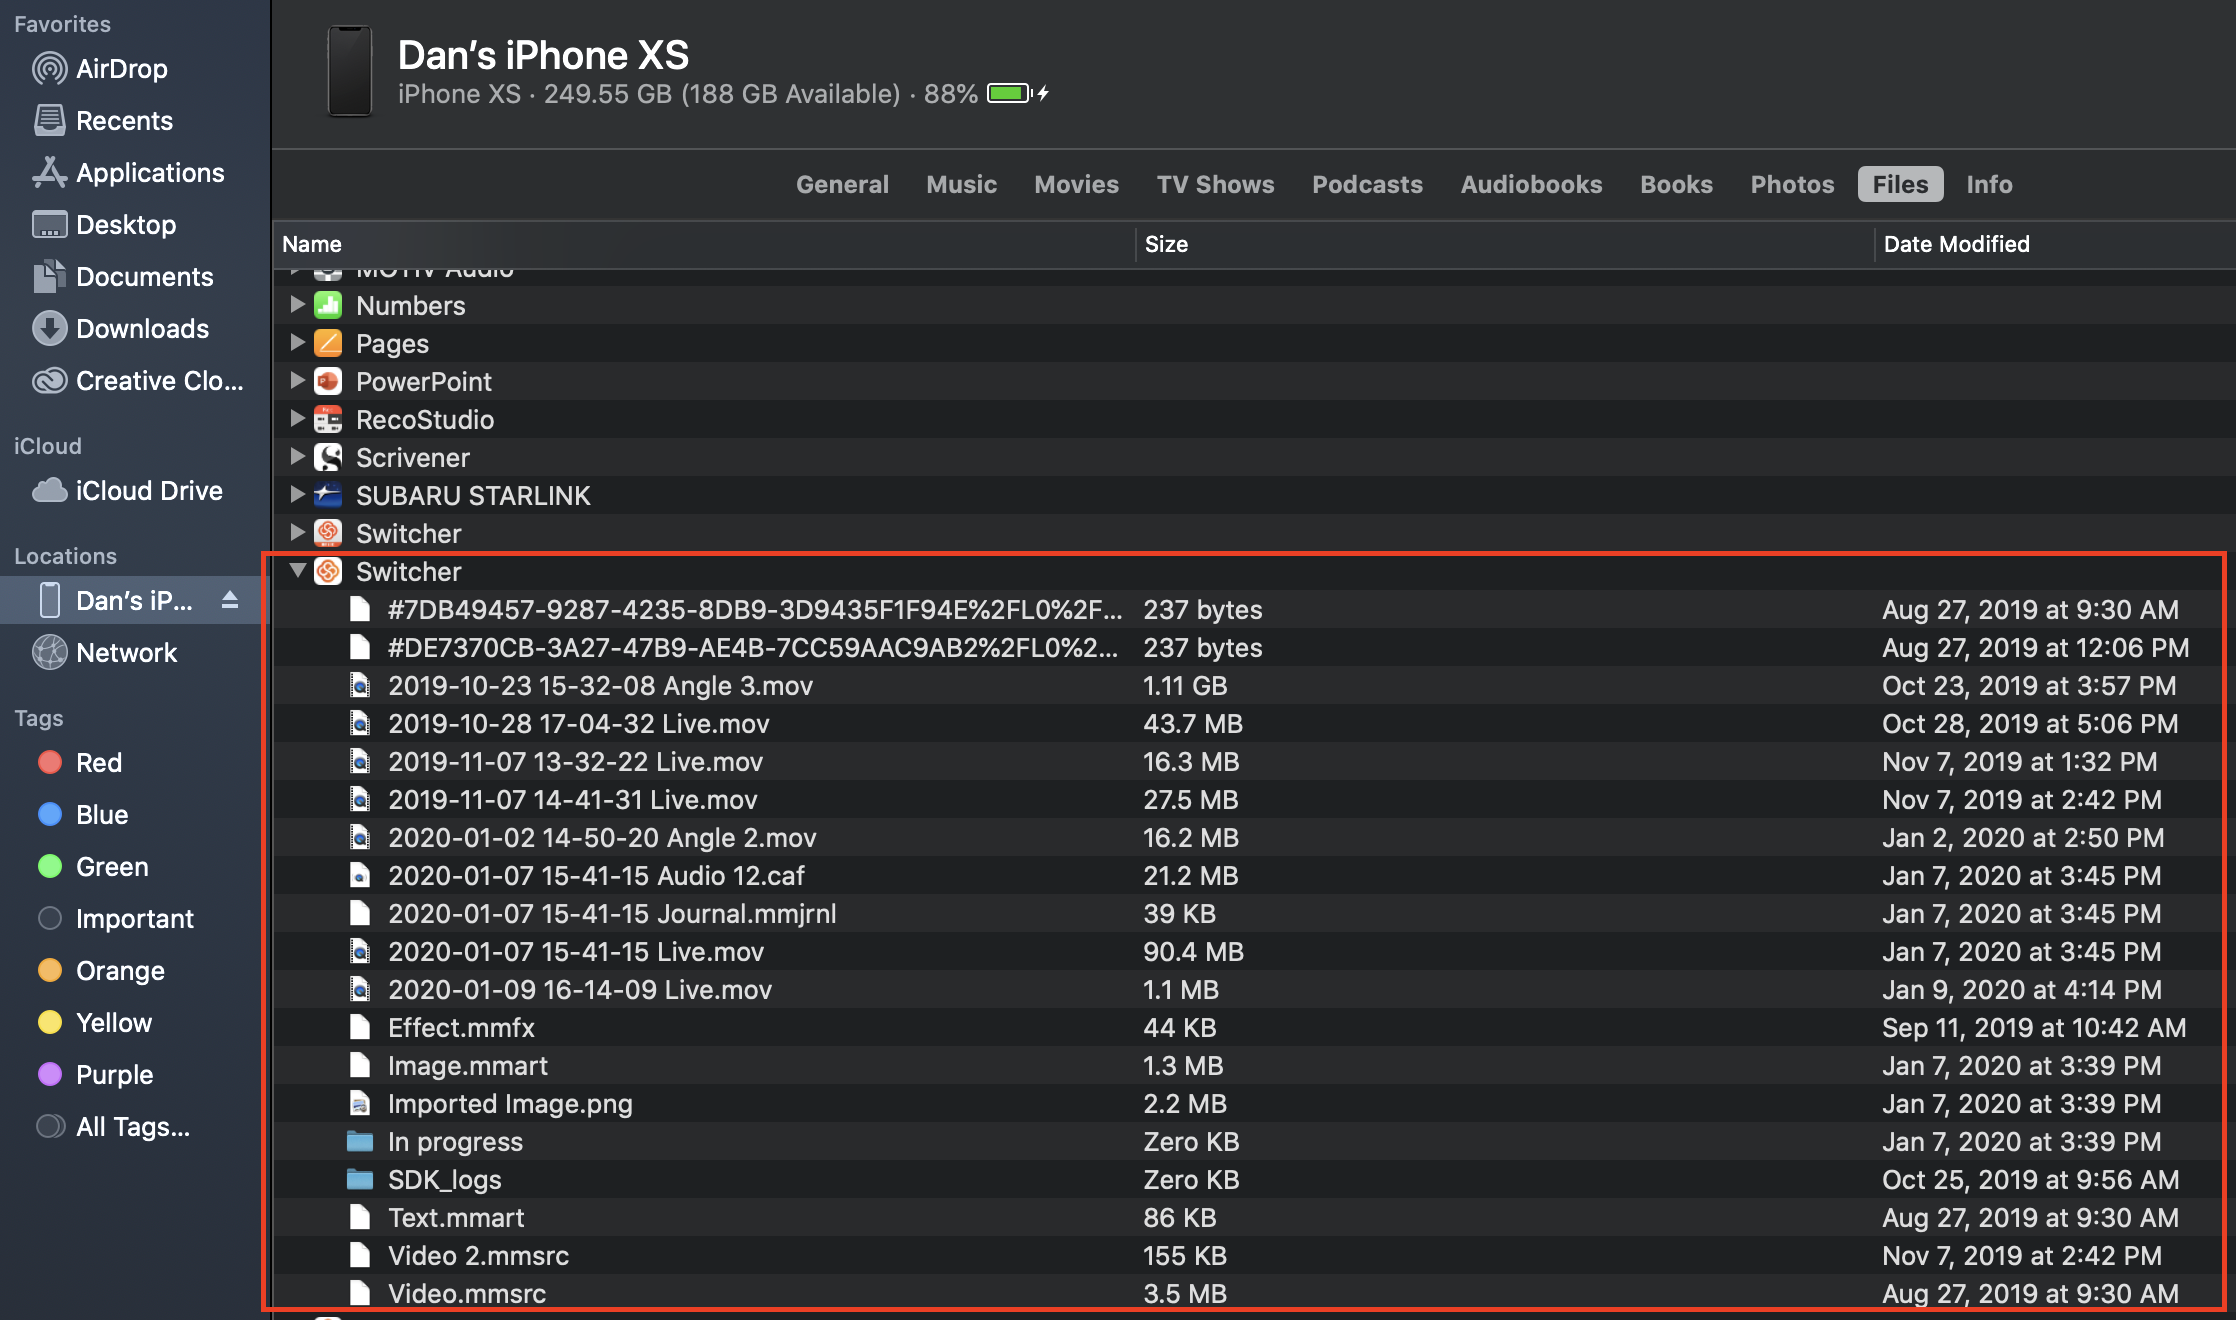Click the Imported Image.png file icon

(x=360, y=1103)
